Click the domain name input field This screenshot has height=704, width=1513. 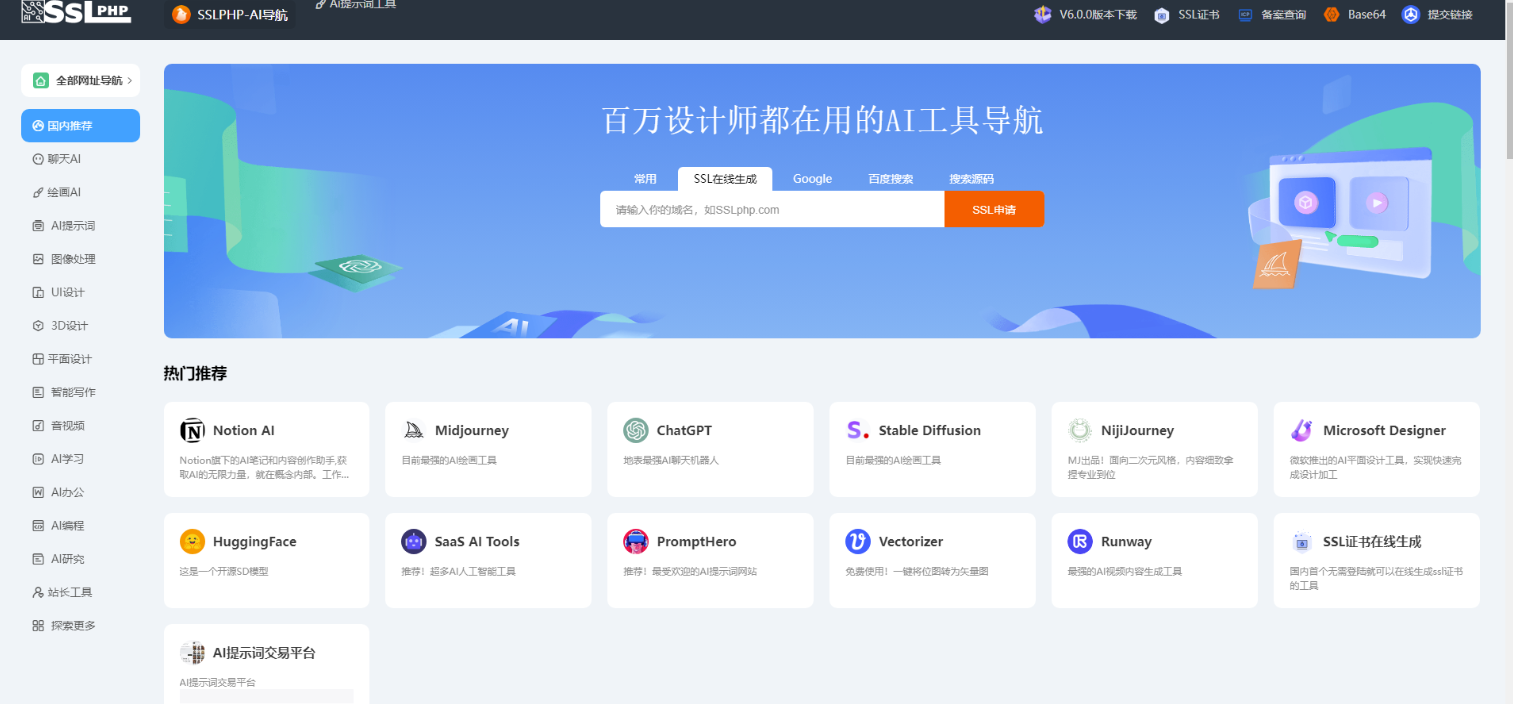coord(772,210)
